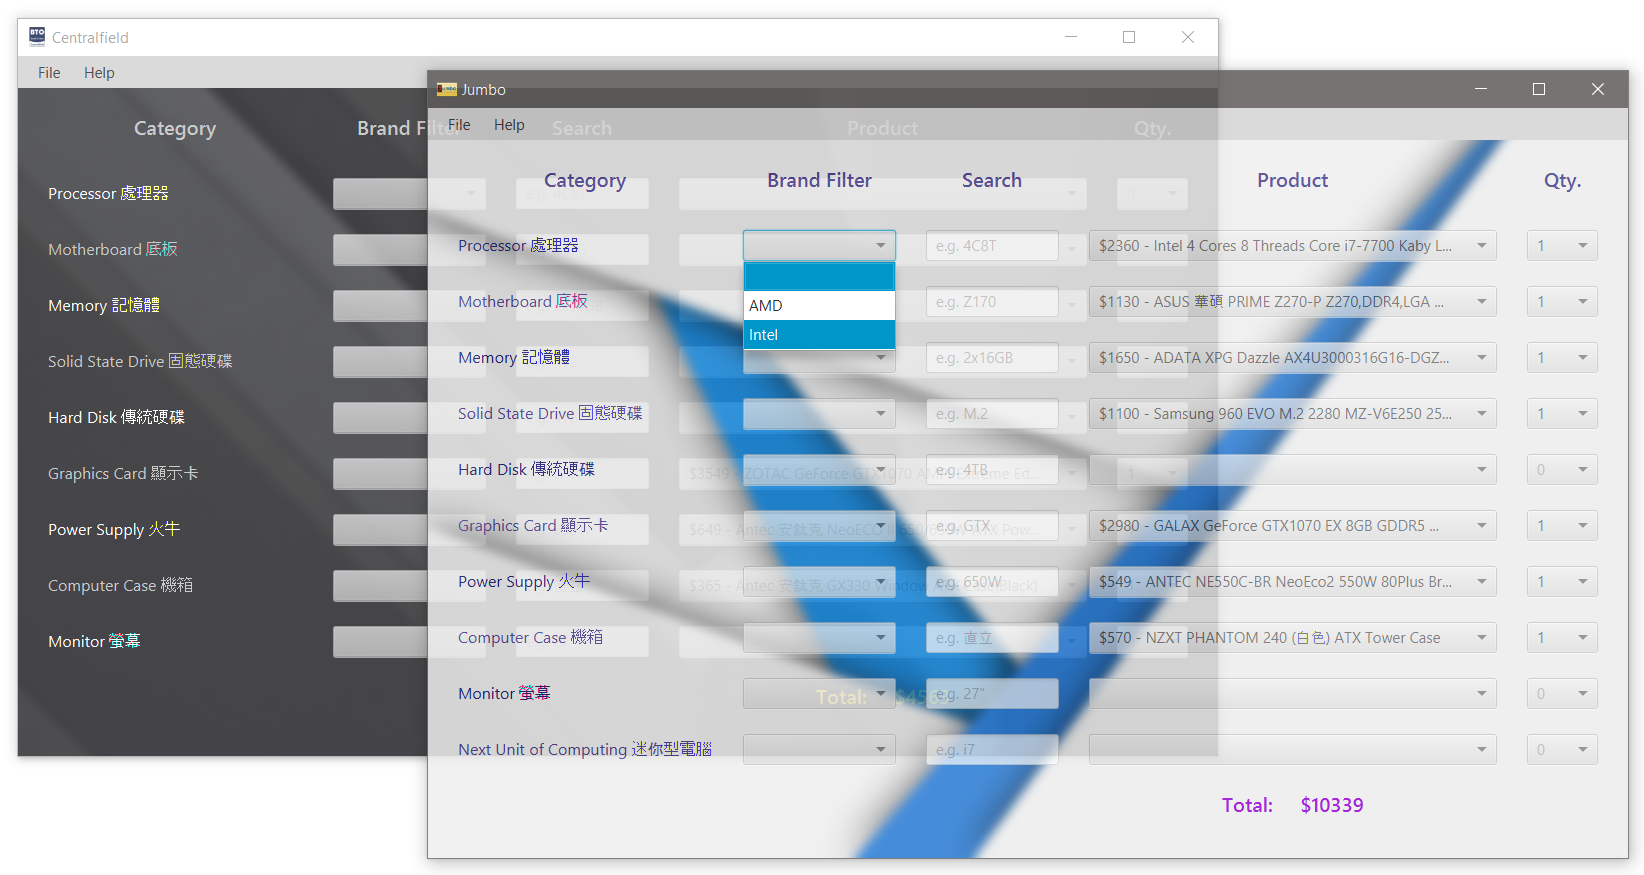The image size is (1644, 875).
Task: Open empty Next Unit of Computing product dropdown
Action: click(x=1292, y=750)
